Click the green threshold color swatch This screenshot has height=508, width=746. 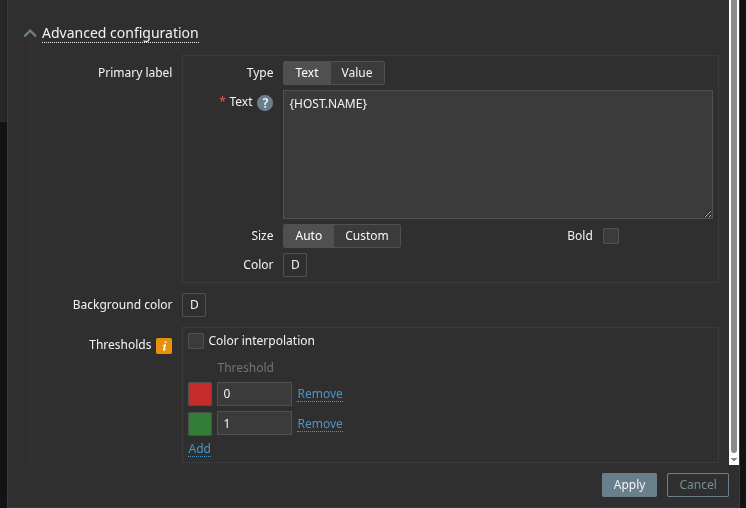(x=200, y=424)
